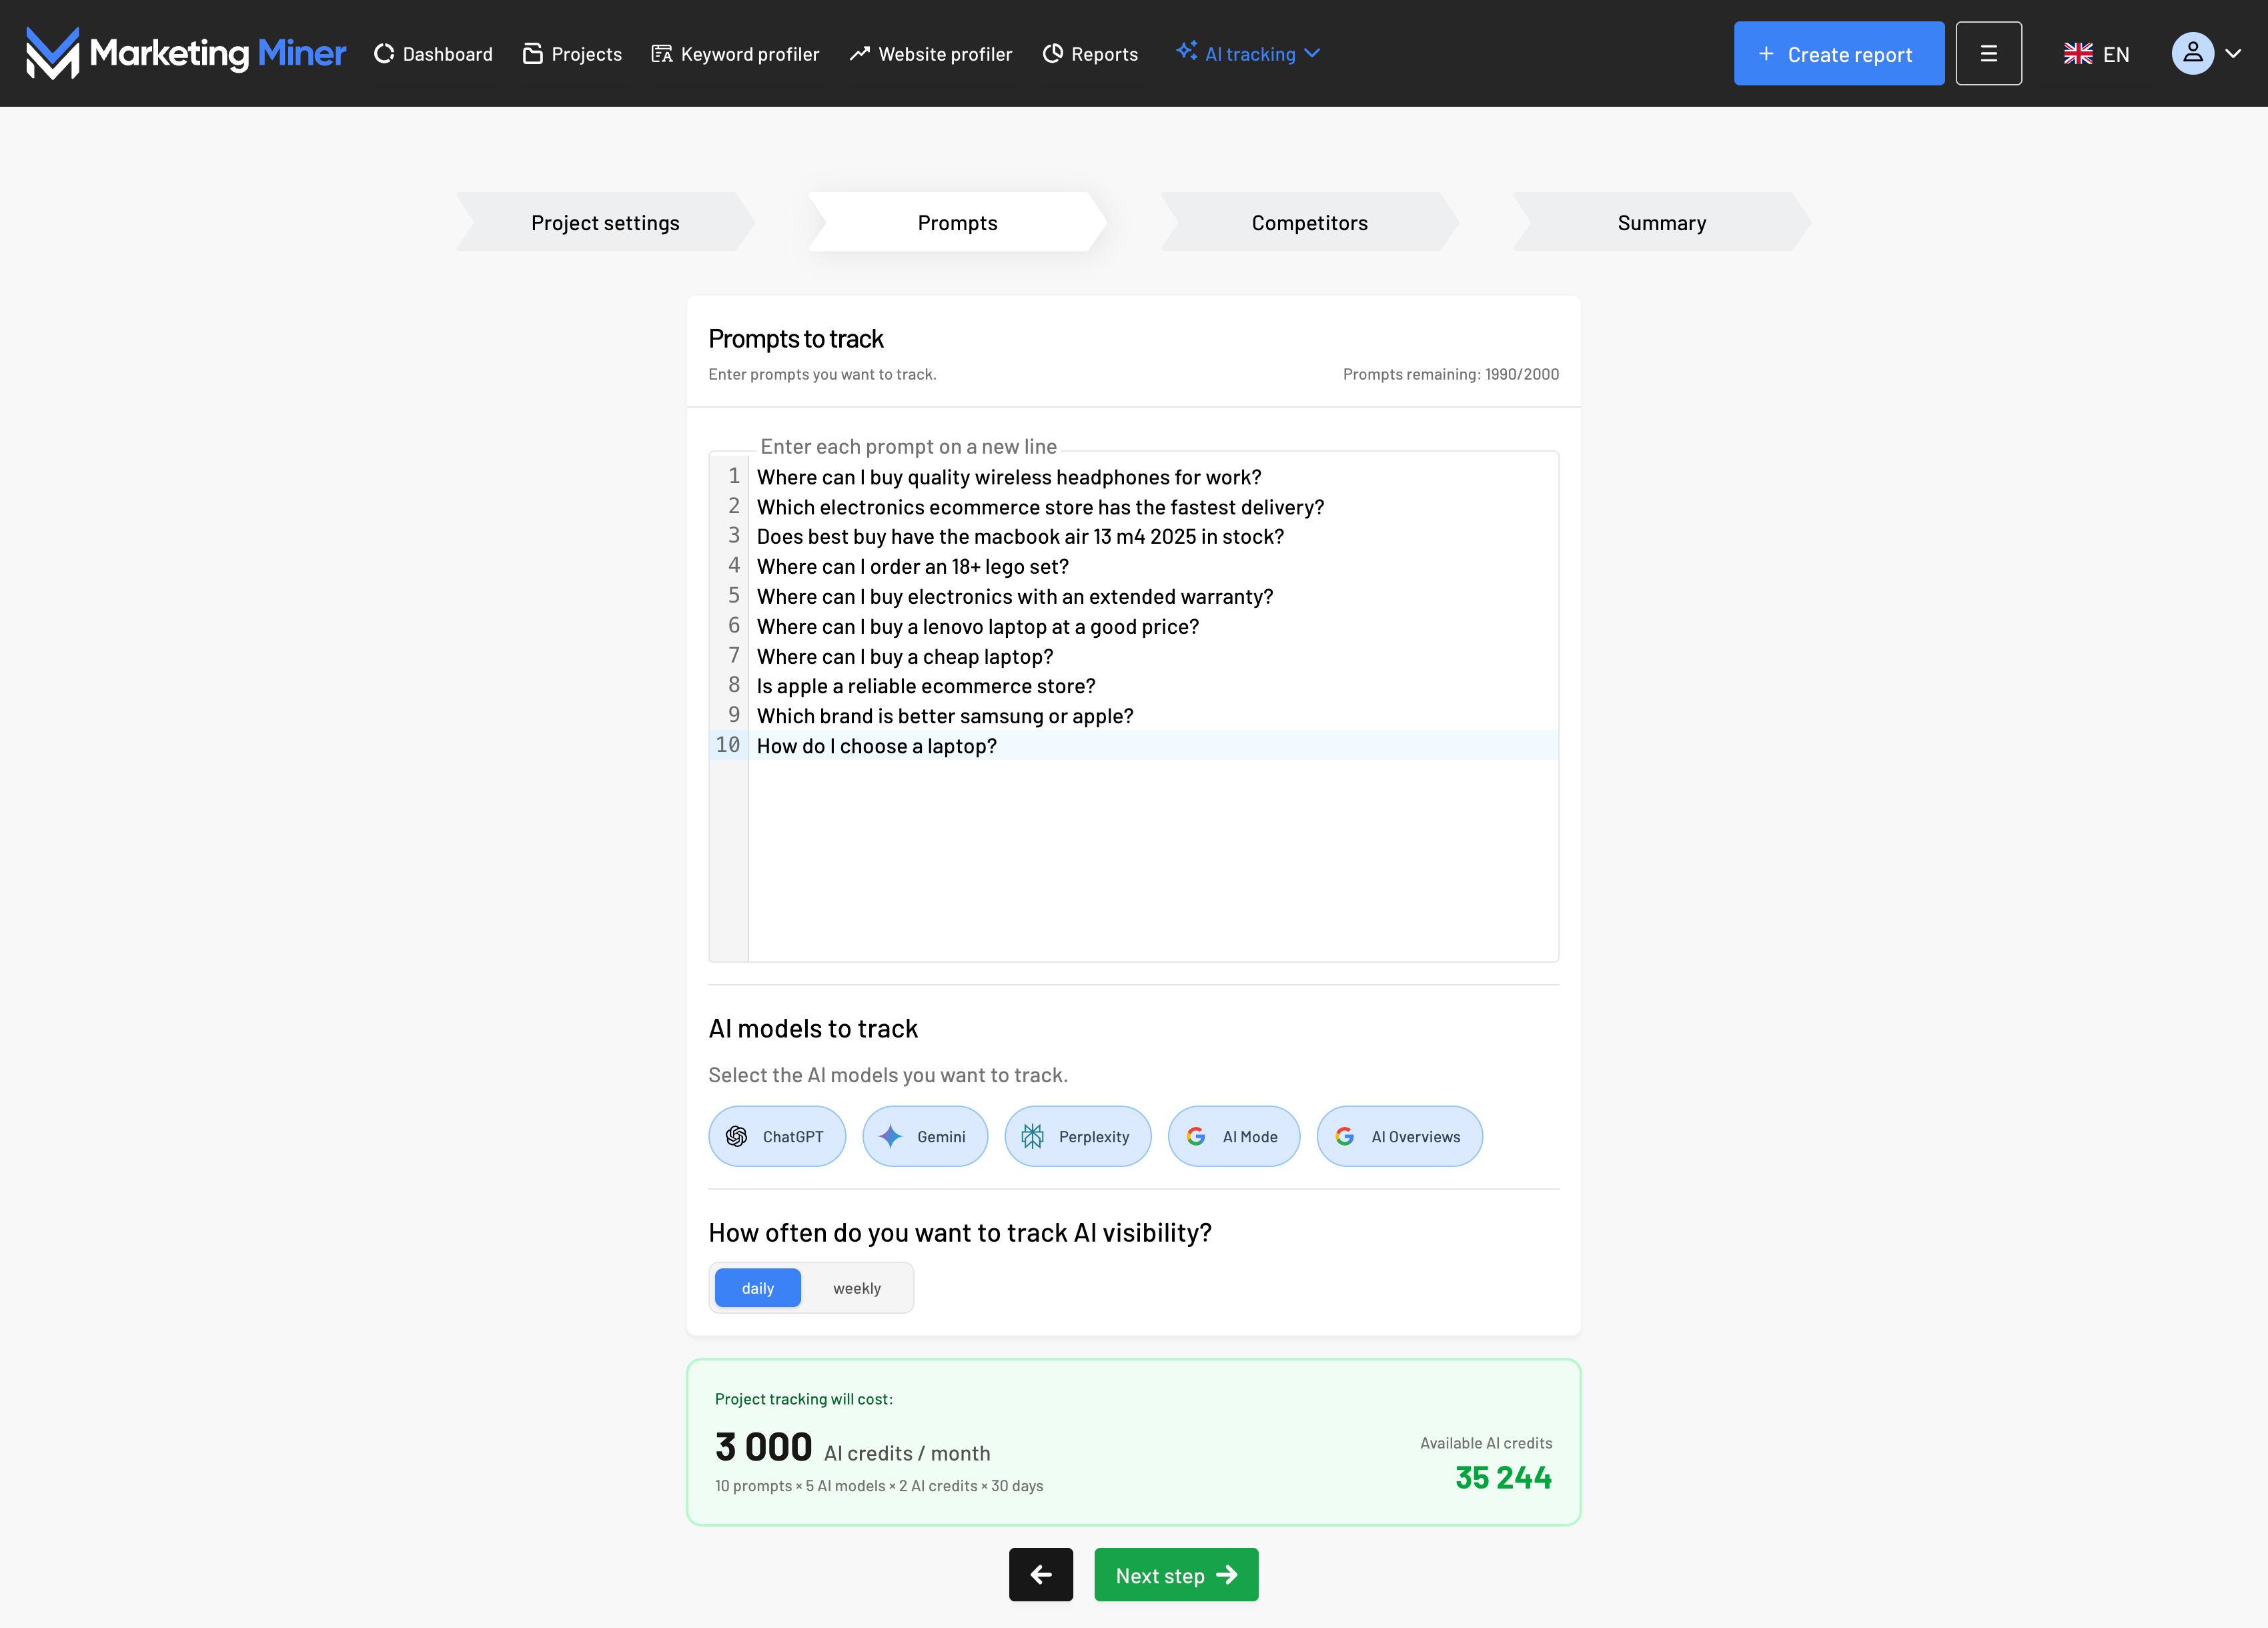Deselect the ChatGPT model chip
The height and width of the screenshot is (1628, 2268).
(x=777, y=1136)
